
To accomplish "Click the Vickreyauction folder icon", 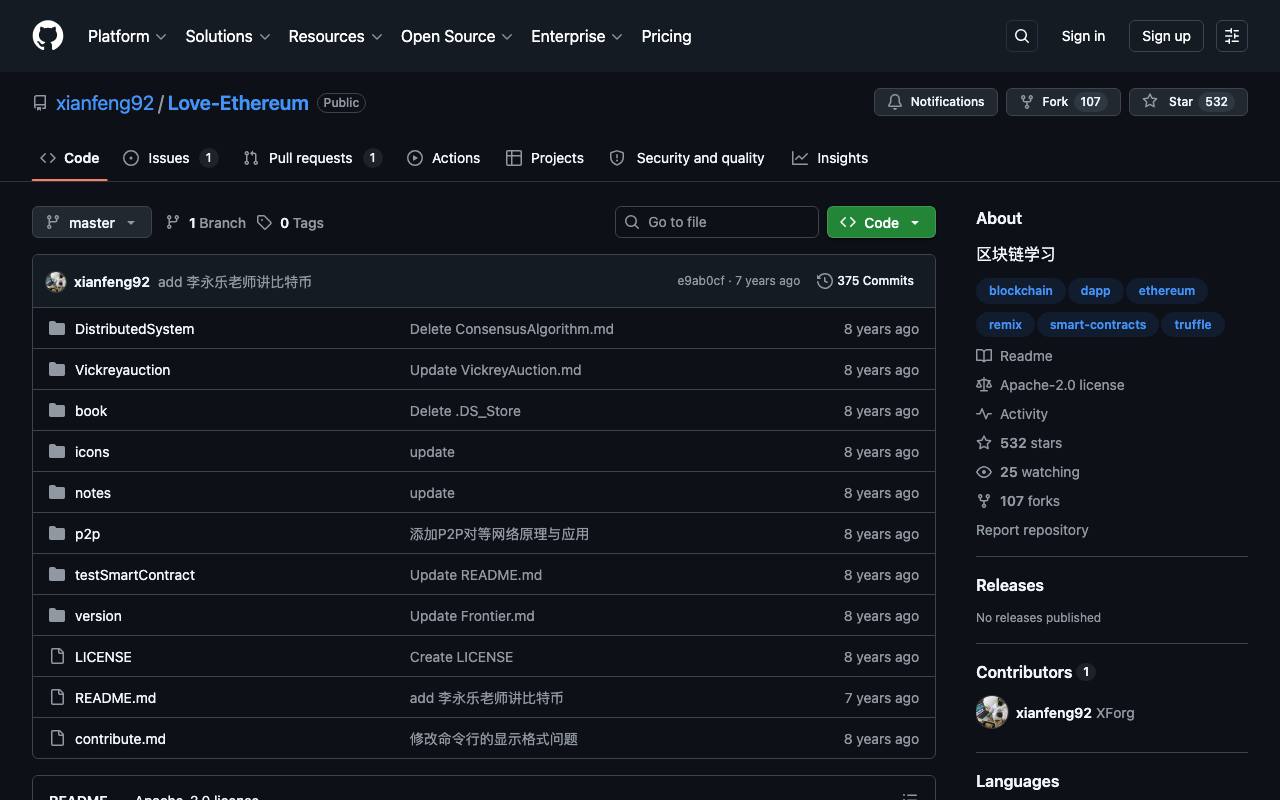I will coord(57,369).
